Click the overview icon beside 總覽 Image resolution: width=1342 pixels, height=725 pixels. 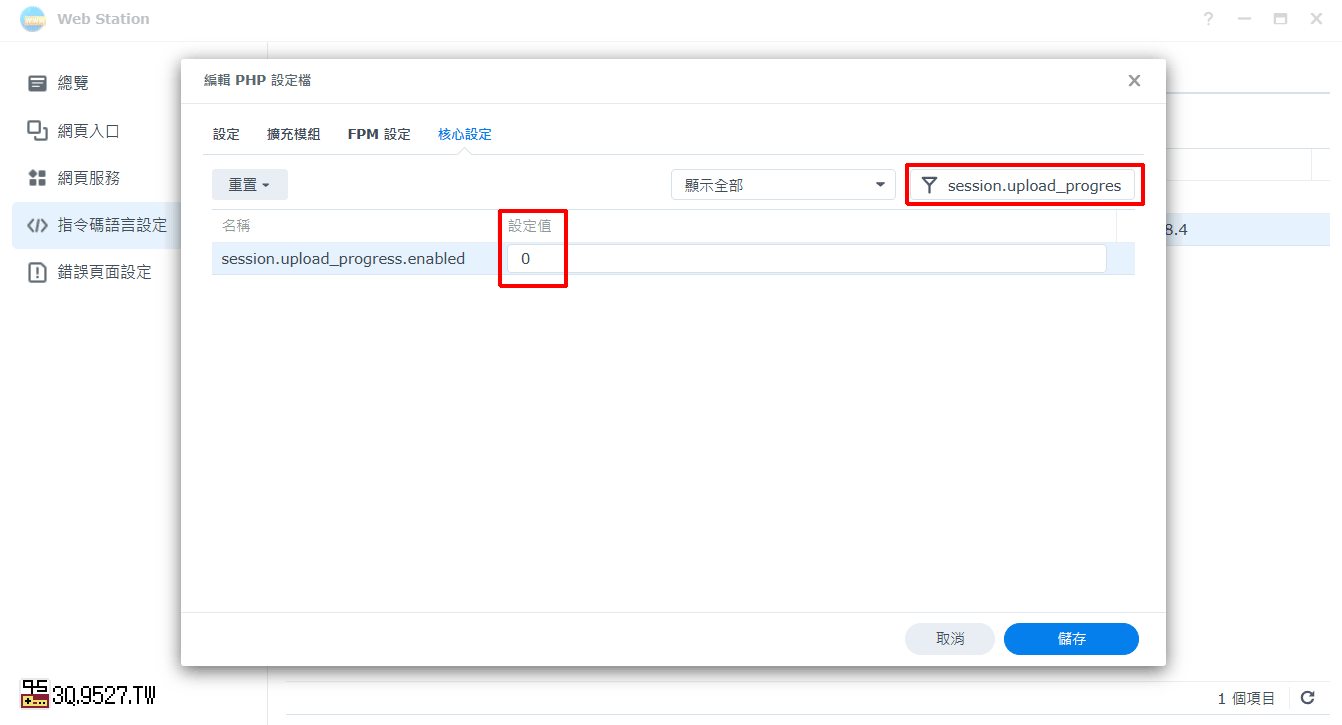(x=37, y=83)
